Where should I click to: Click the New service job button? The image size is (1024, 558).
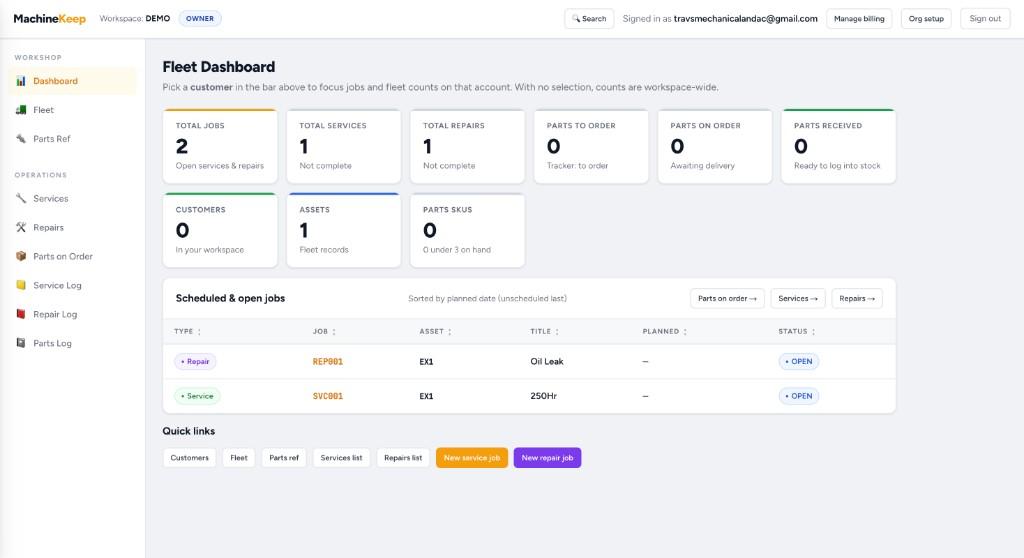pos(472,457)
